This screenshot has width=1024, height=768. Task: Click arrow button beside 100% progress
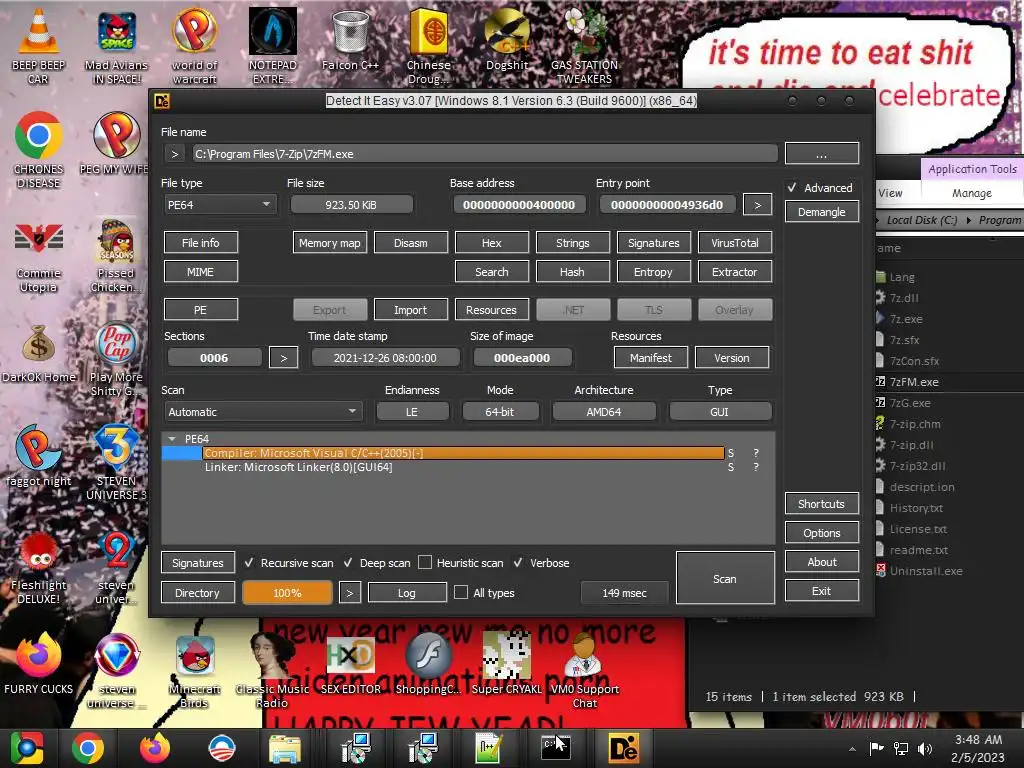click(x=349, y=593)
